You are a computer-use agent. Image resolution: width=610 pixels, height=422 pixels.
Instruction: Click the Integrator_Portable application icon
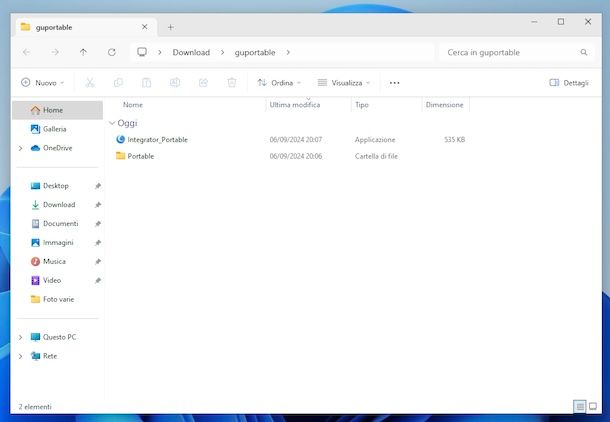click(x=121, y=139)
